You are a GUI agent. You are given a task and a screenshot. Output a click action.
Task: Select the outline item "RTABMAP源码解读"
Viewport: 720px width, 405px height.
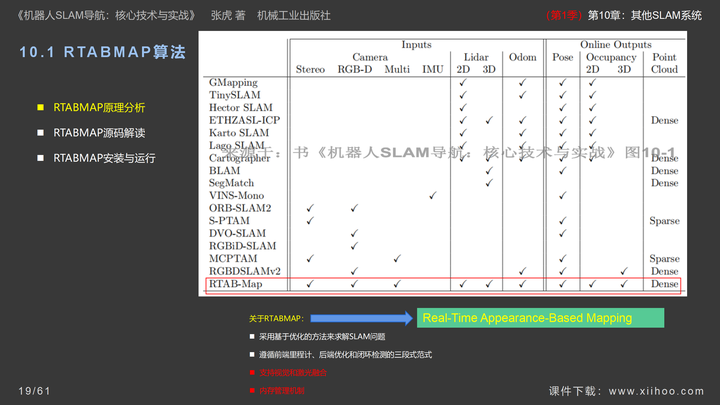pyautogui.click(x=99, y=133)
